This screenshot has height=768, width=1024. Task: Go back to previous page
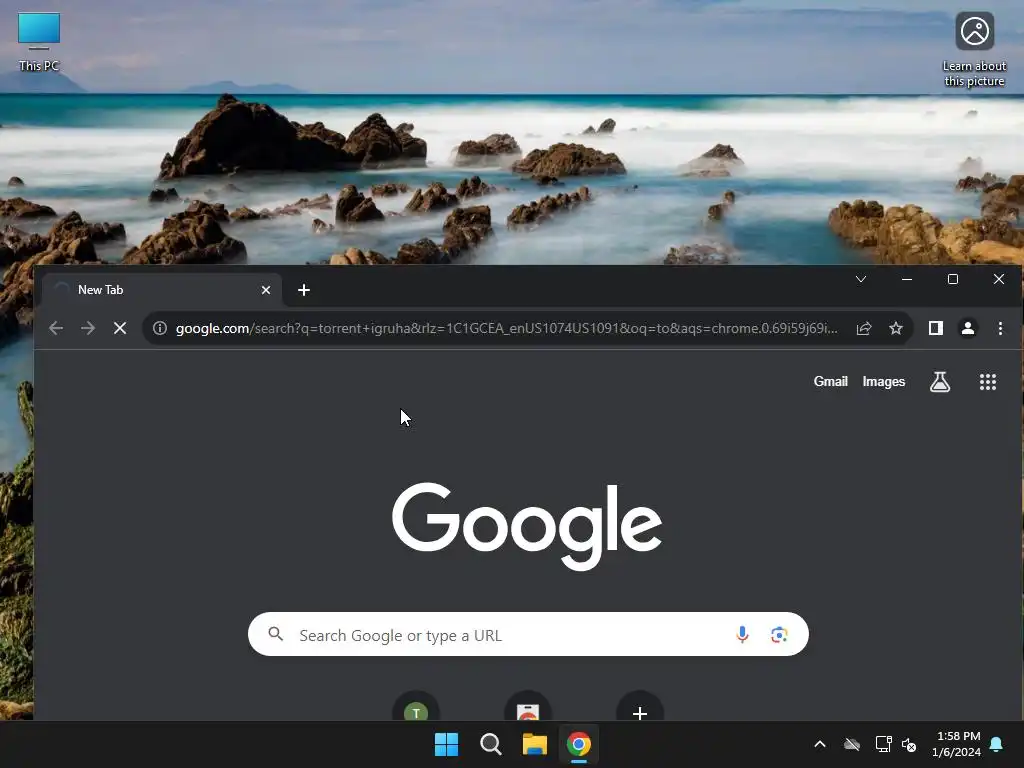(56, 328)
